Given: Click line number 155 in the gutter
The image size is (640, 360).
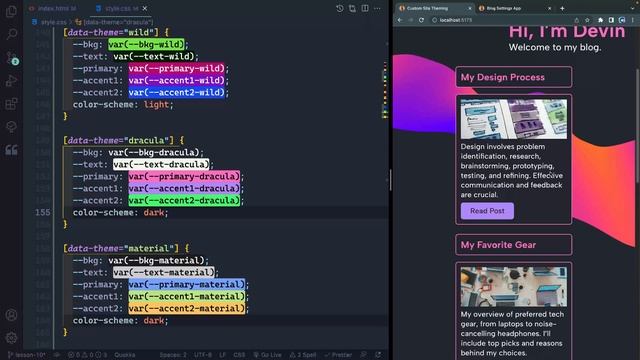Looking at the screenshot, I should (x=42, y=212).
